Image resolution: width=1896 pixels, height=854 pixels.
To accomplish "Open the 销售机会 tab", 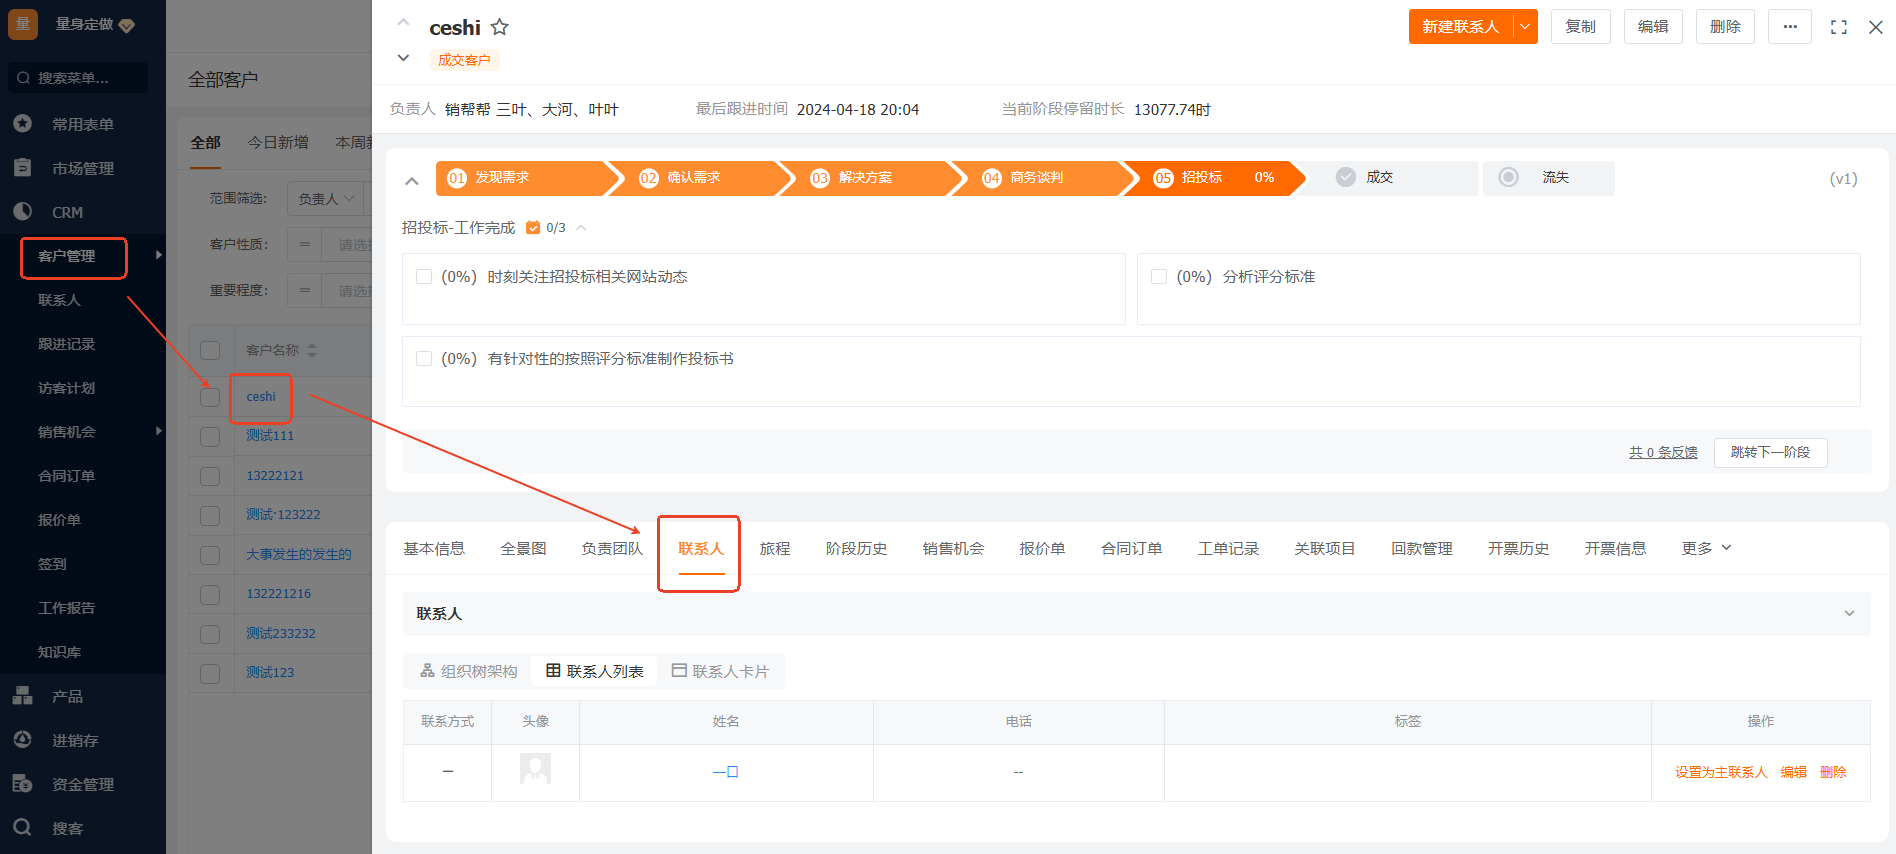I will tap(953, 548).
